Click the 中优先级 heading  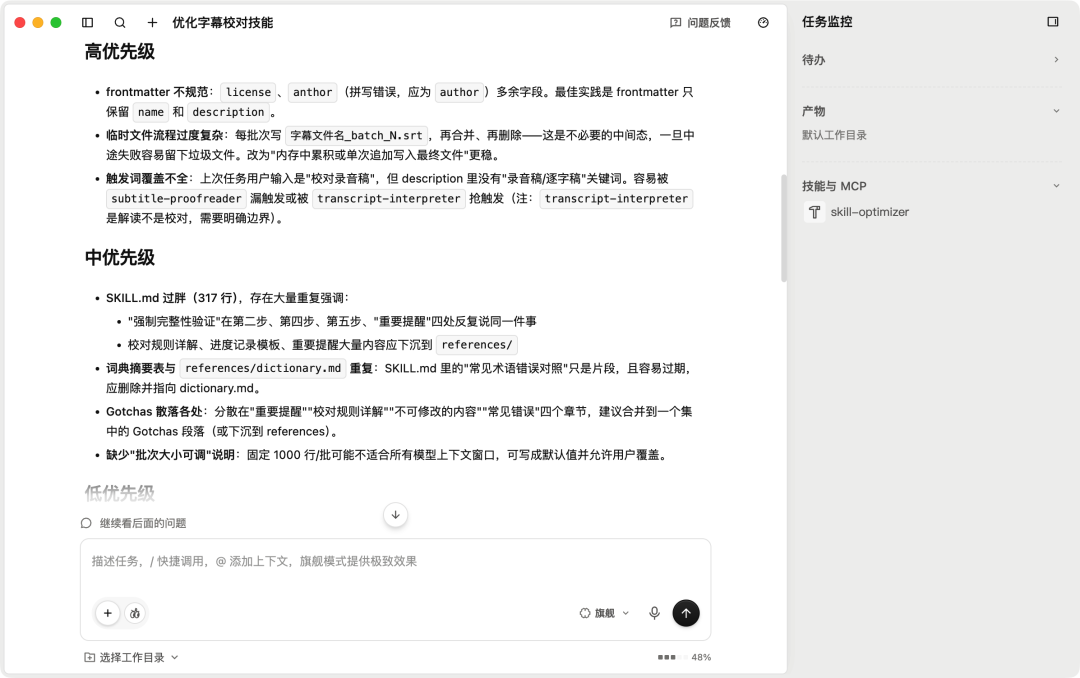click(120, 258)
